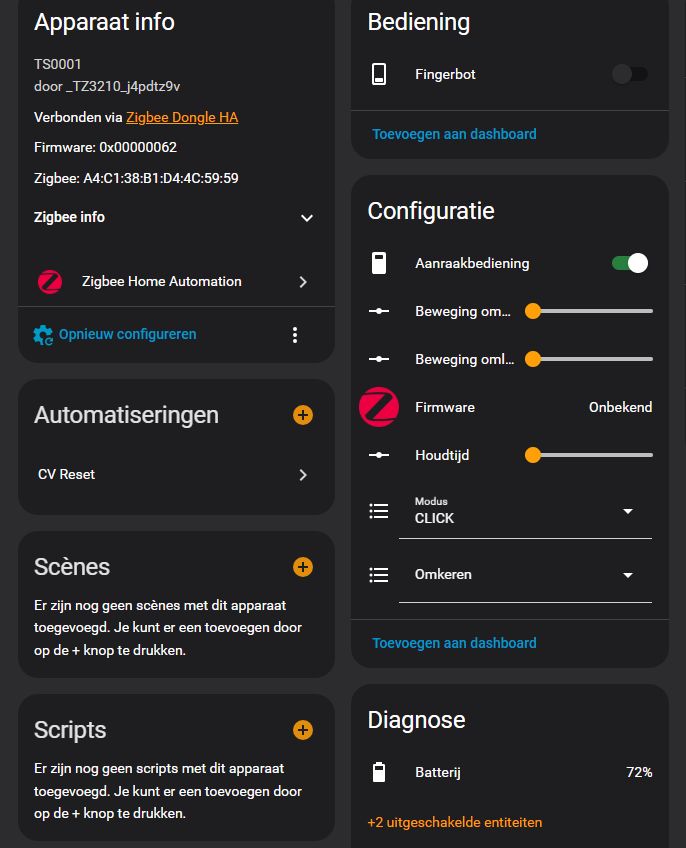
Task: Click the Fingerbot device icon
Action: [x=379, y=74]
